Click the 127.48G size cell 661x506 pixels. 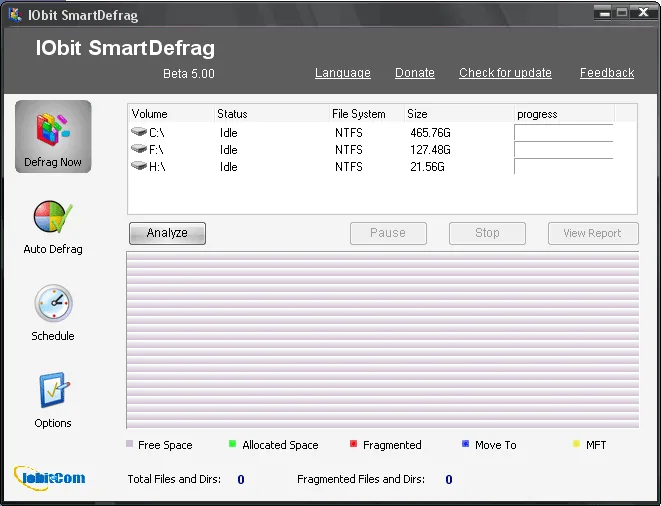pos(430,150)
